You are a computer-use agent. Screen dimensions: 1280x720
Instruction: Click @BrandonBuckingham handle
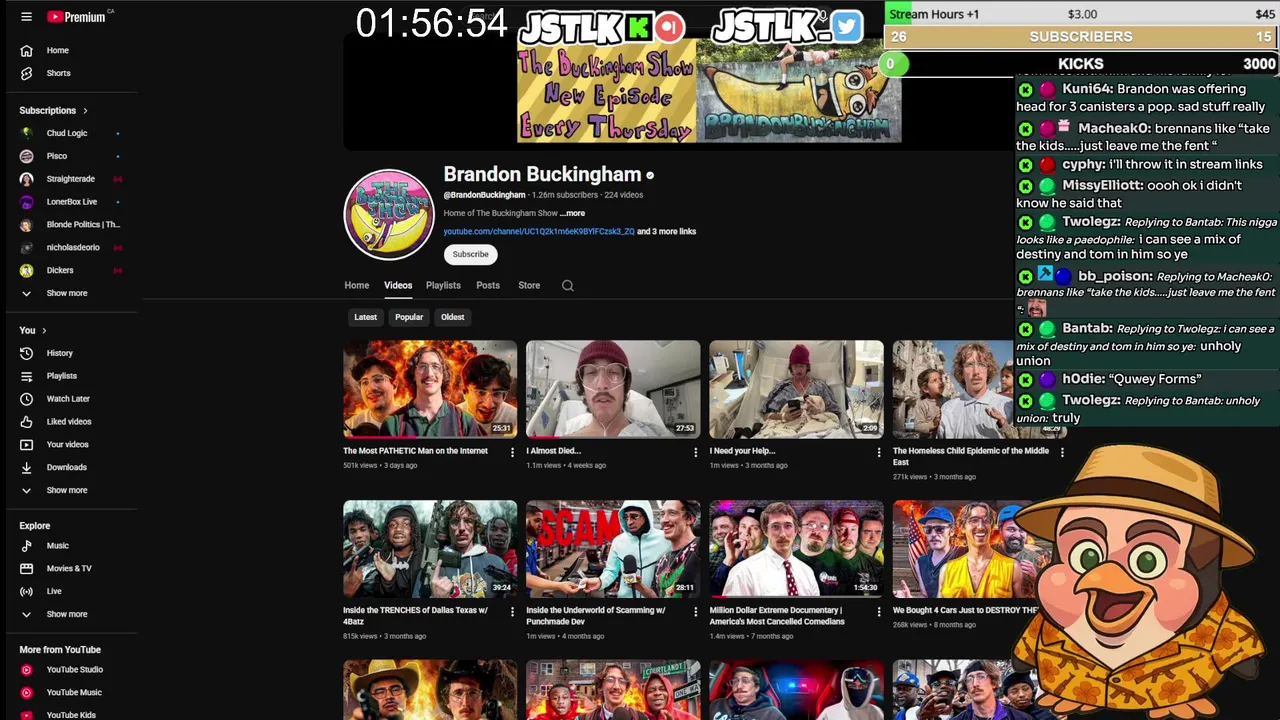tap(484, 195)
